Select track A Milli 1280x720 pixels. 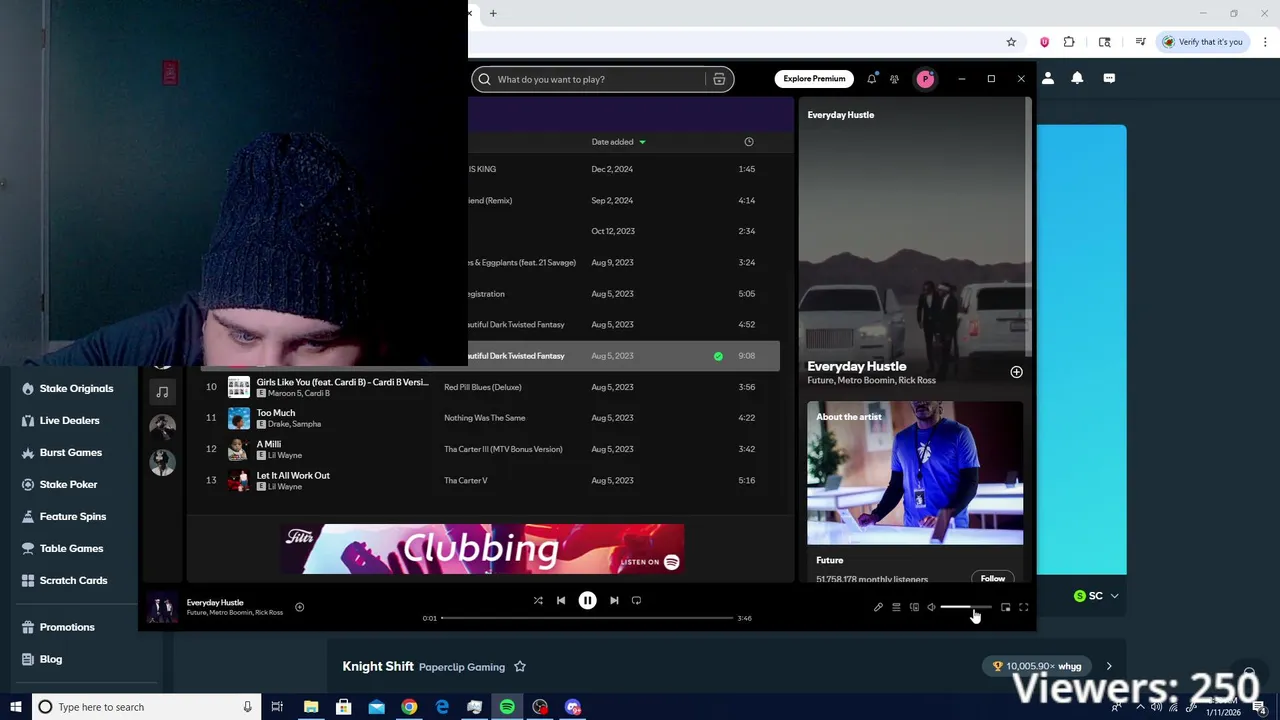[x=269, y=444]
